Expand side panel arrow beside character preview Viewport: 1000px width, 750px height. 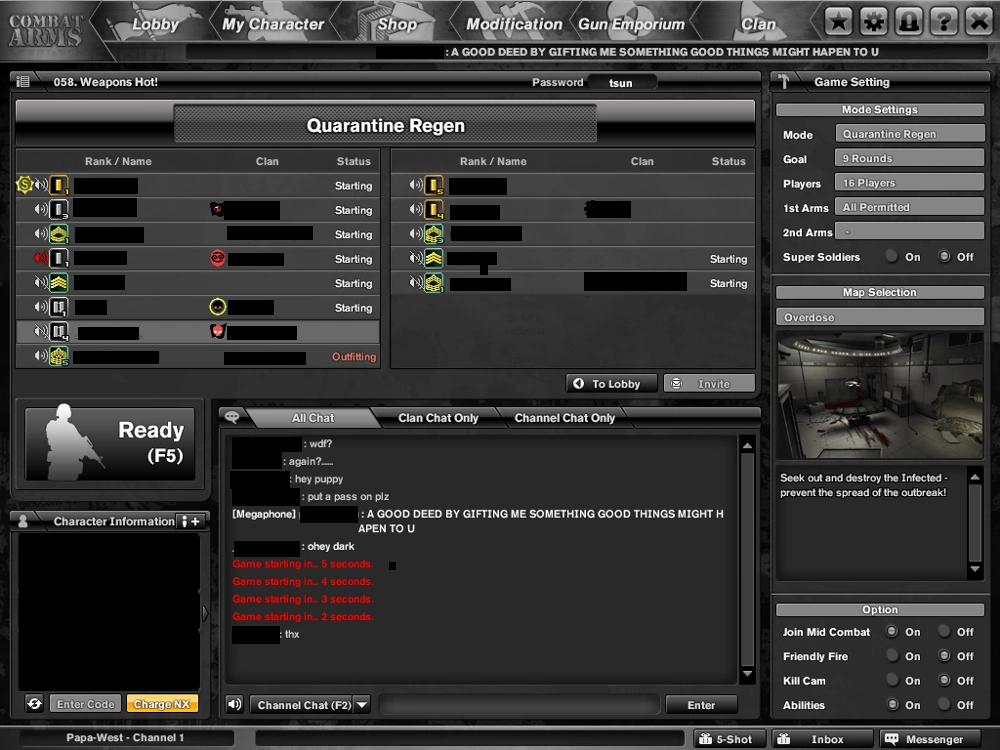pos(205,614)
